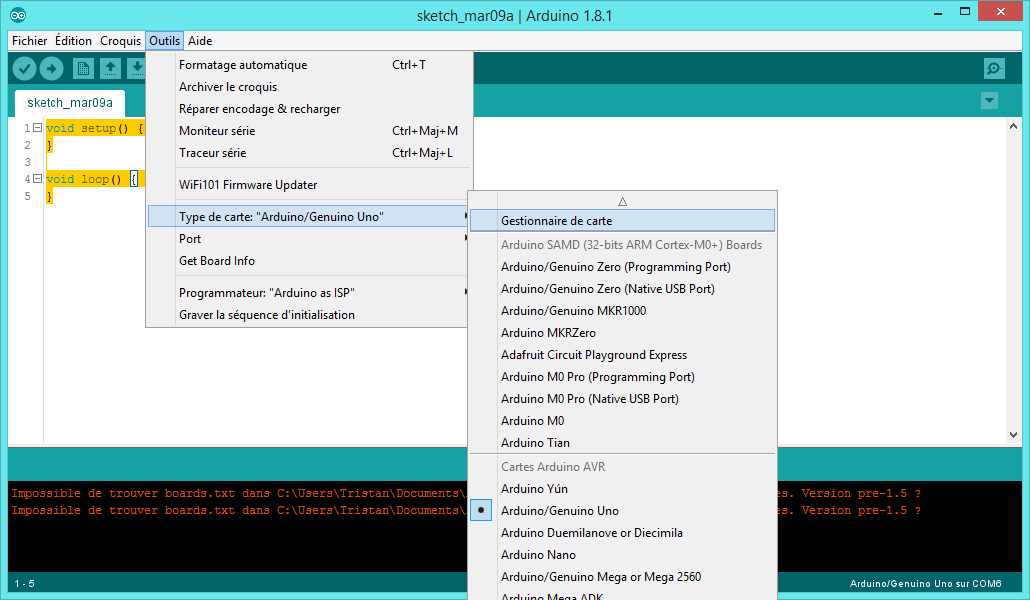The height and width of the screenshot is (600, 1030).
Task: Create a new sketch with the New icon
Action: click(83, 68)
